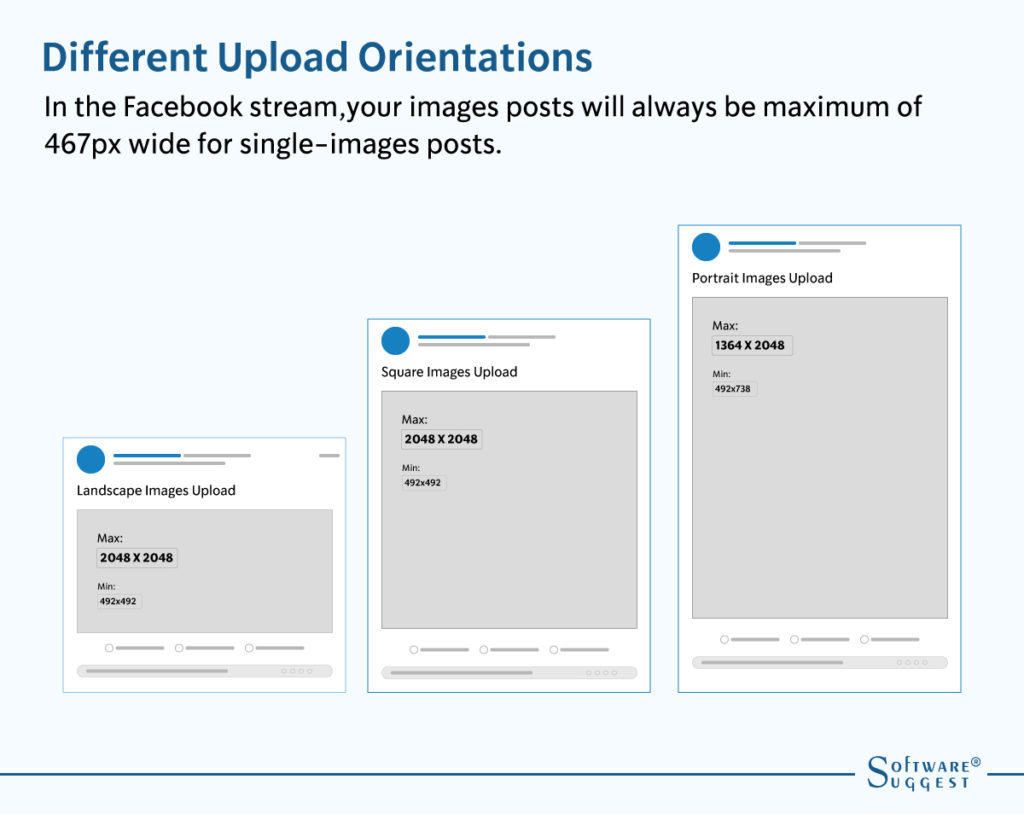Select the third reaction circle on the square card

pos(553,649)
